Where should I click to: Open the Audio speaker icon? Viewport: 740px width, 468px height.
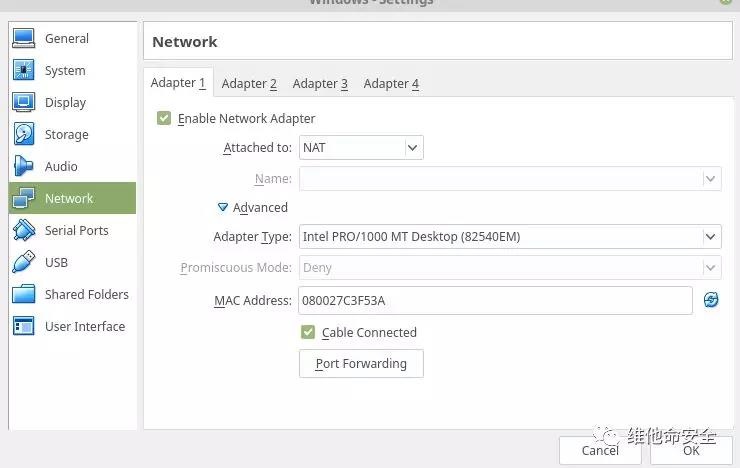coord(24,167)
